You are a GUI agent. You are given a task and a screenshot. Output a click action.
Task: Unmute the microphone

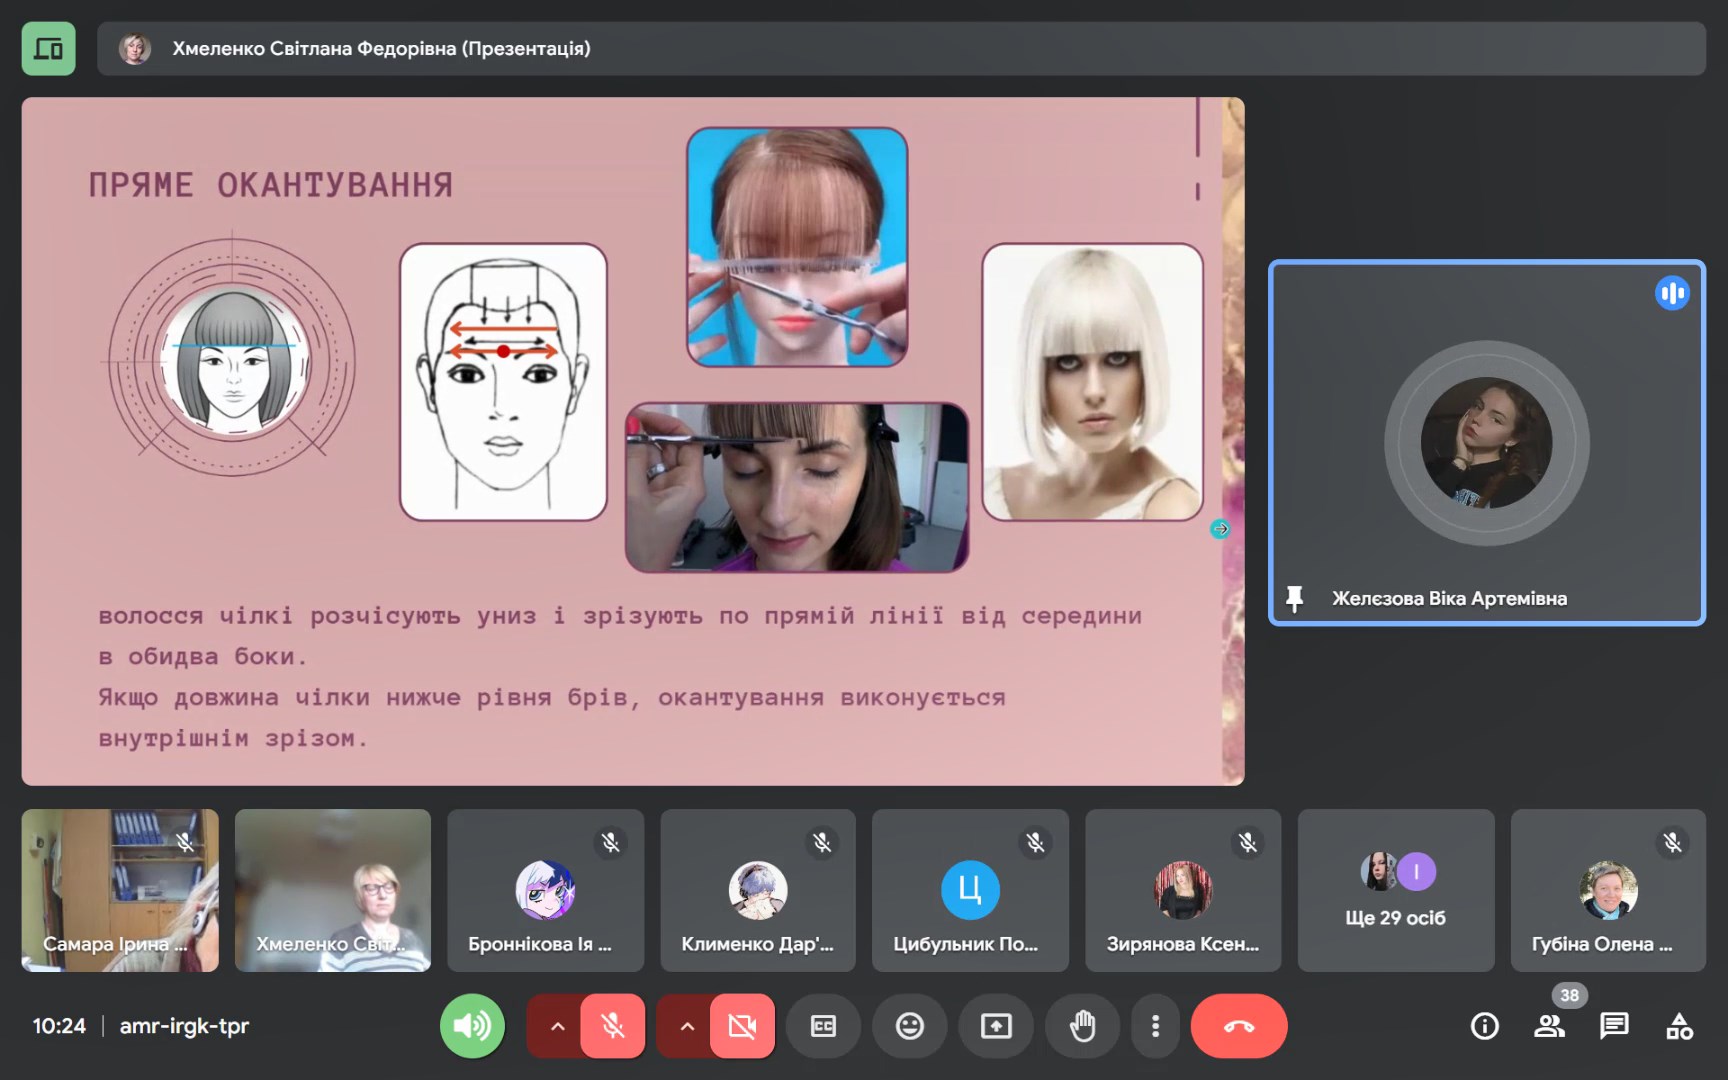[x=613, y=1025]
